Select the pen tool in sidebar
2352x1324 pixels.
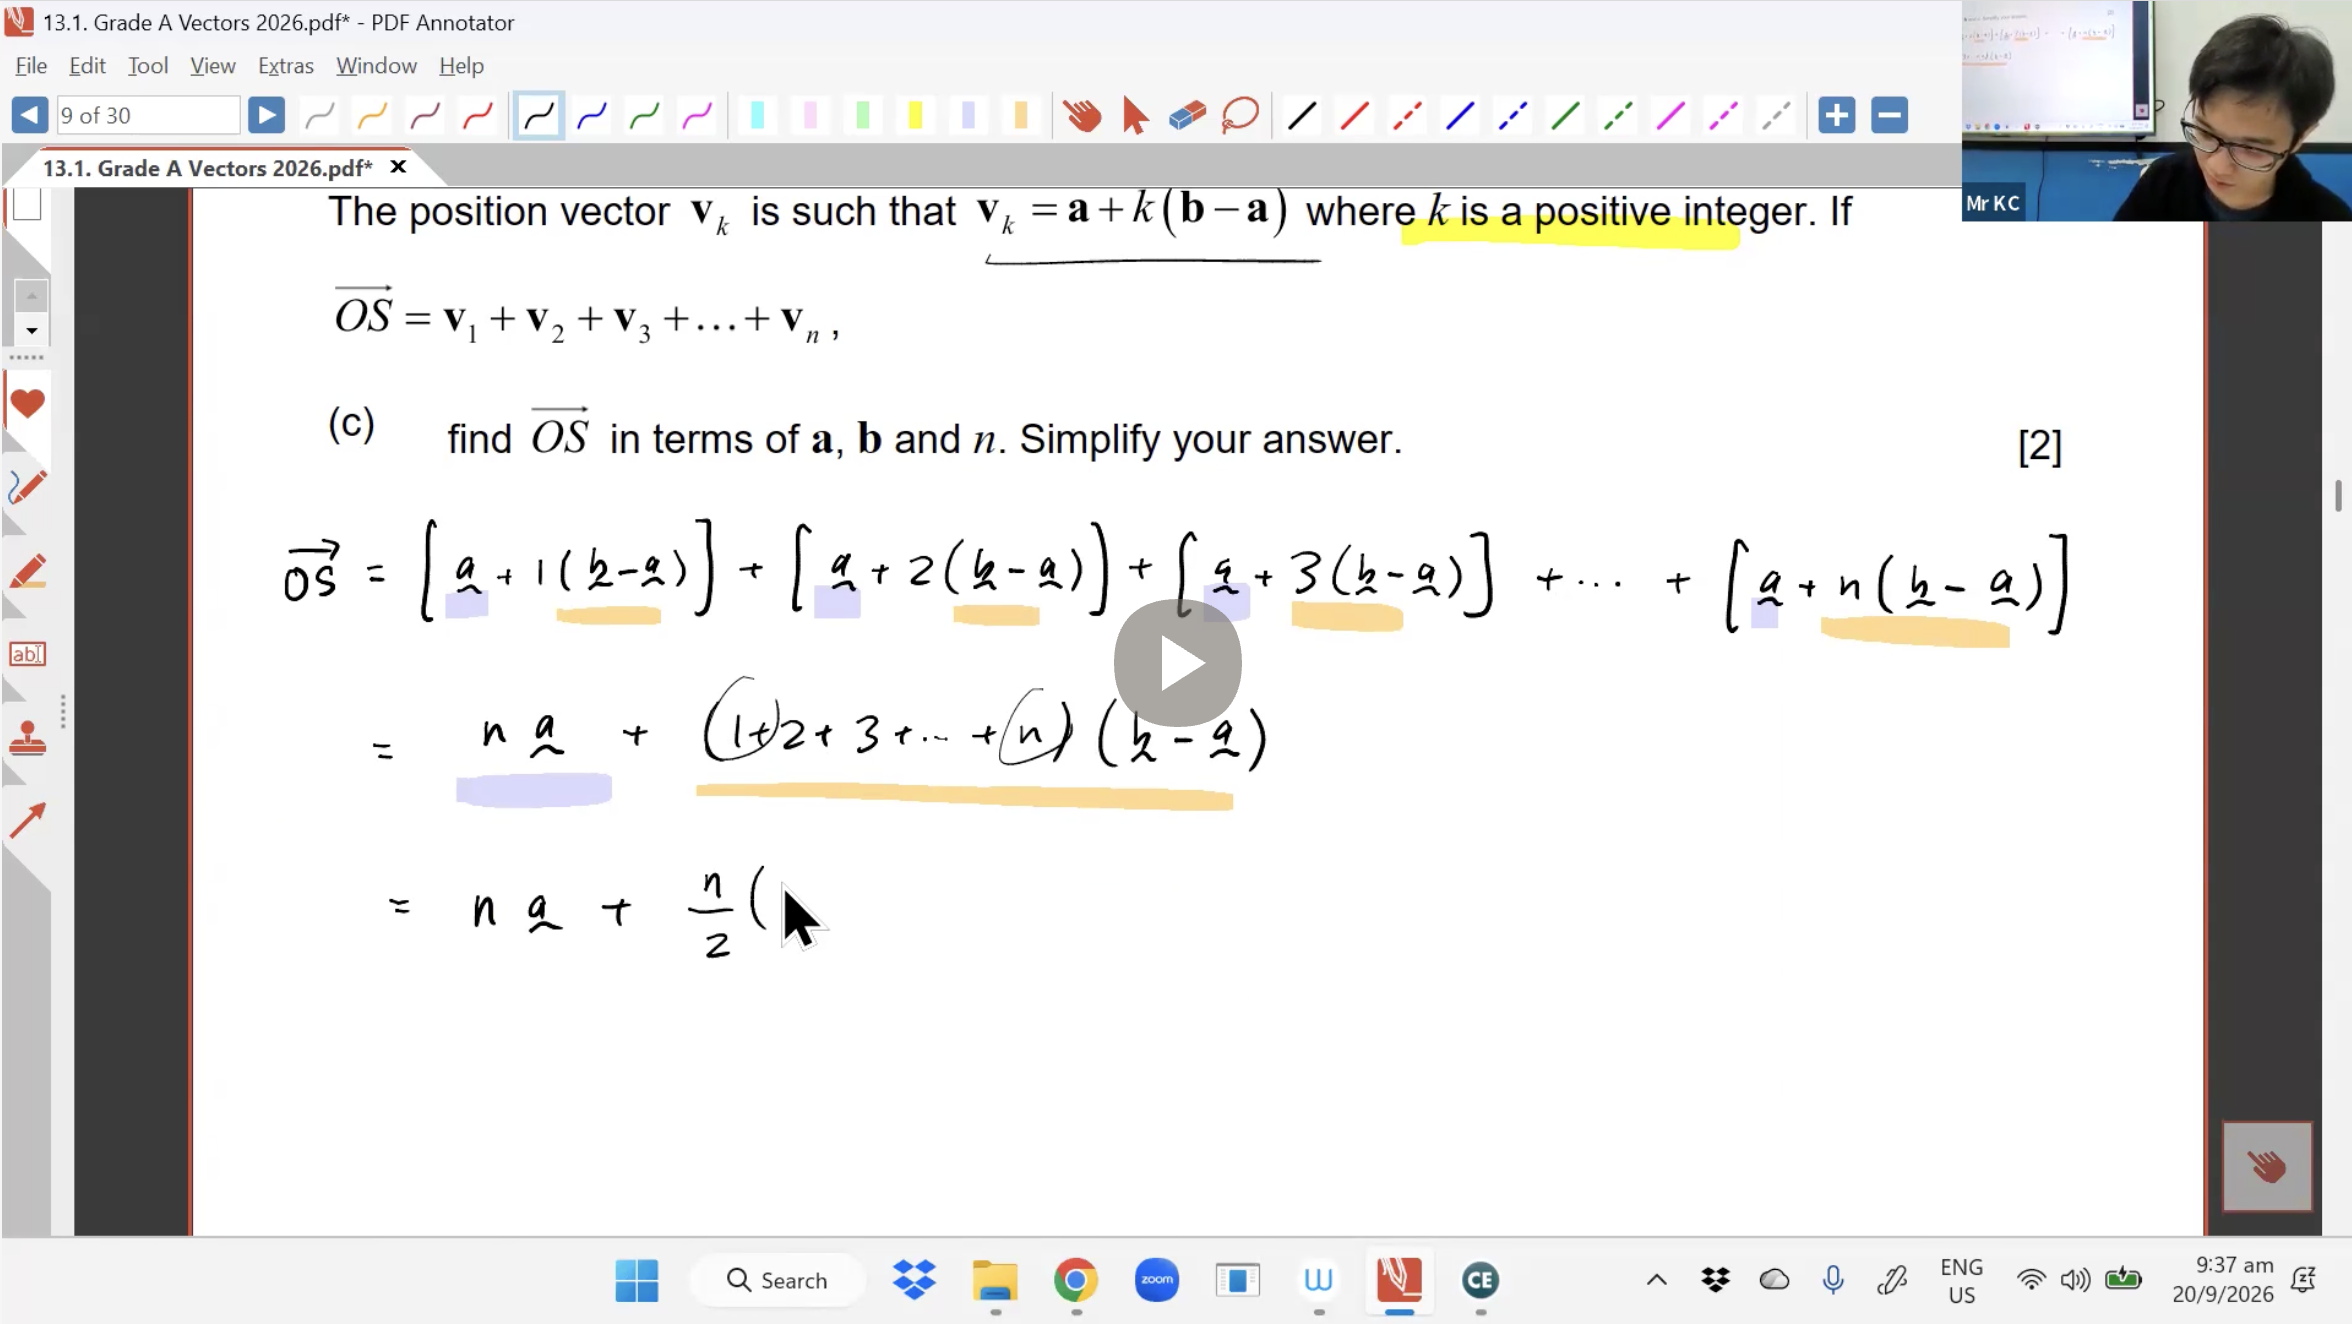coord(27,487)
